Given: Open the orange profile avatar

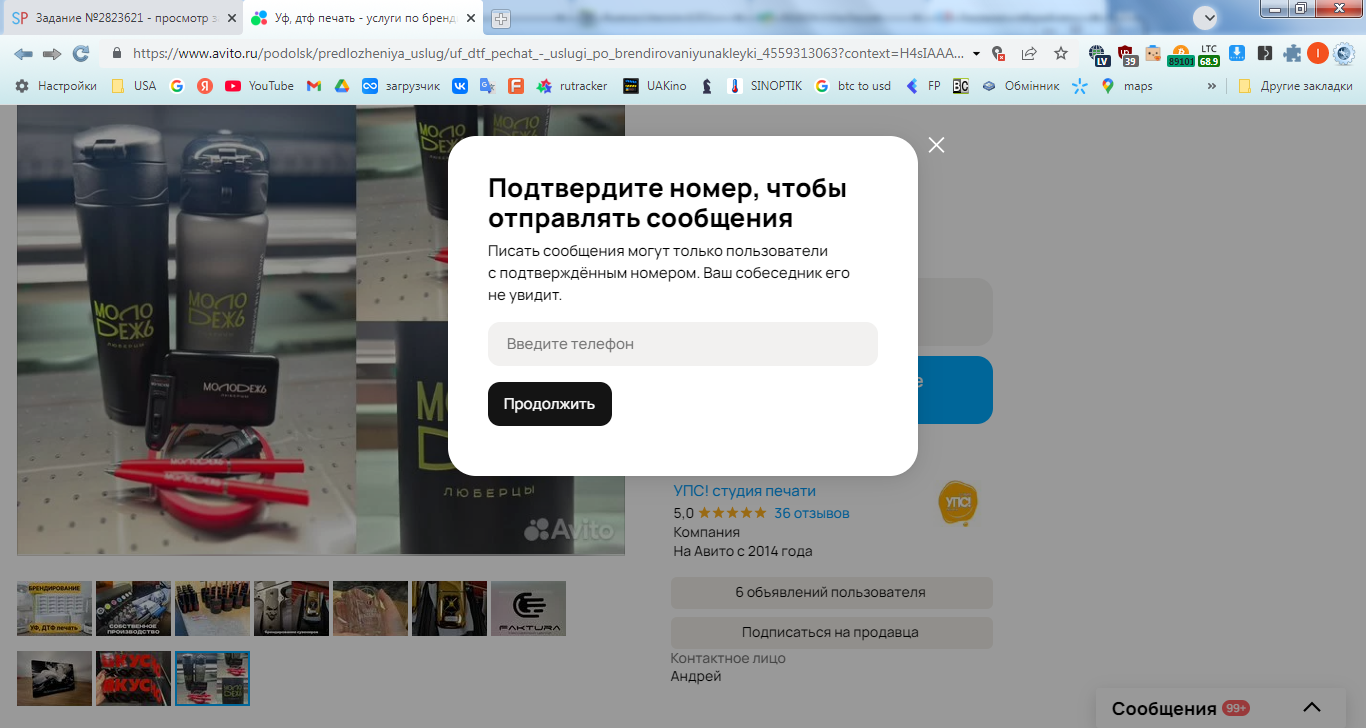Looking at the screenshot, I should (x=1317, y=53).
